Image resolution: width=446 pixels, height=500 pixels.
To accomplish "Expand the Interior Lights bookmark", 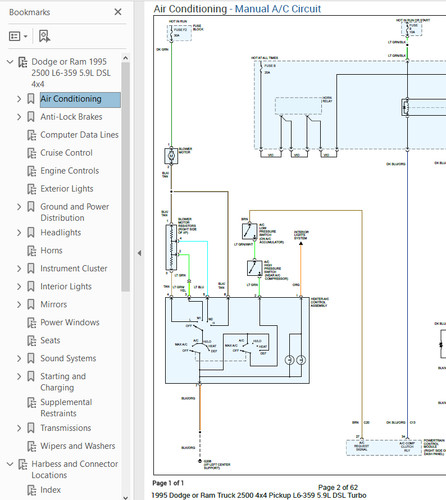I will pos(19,287).
